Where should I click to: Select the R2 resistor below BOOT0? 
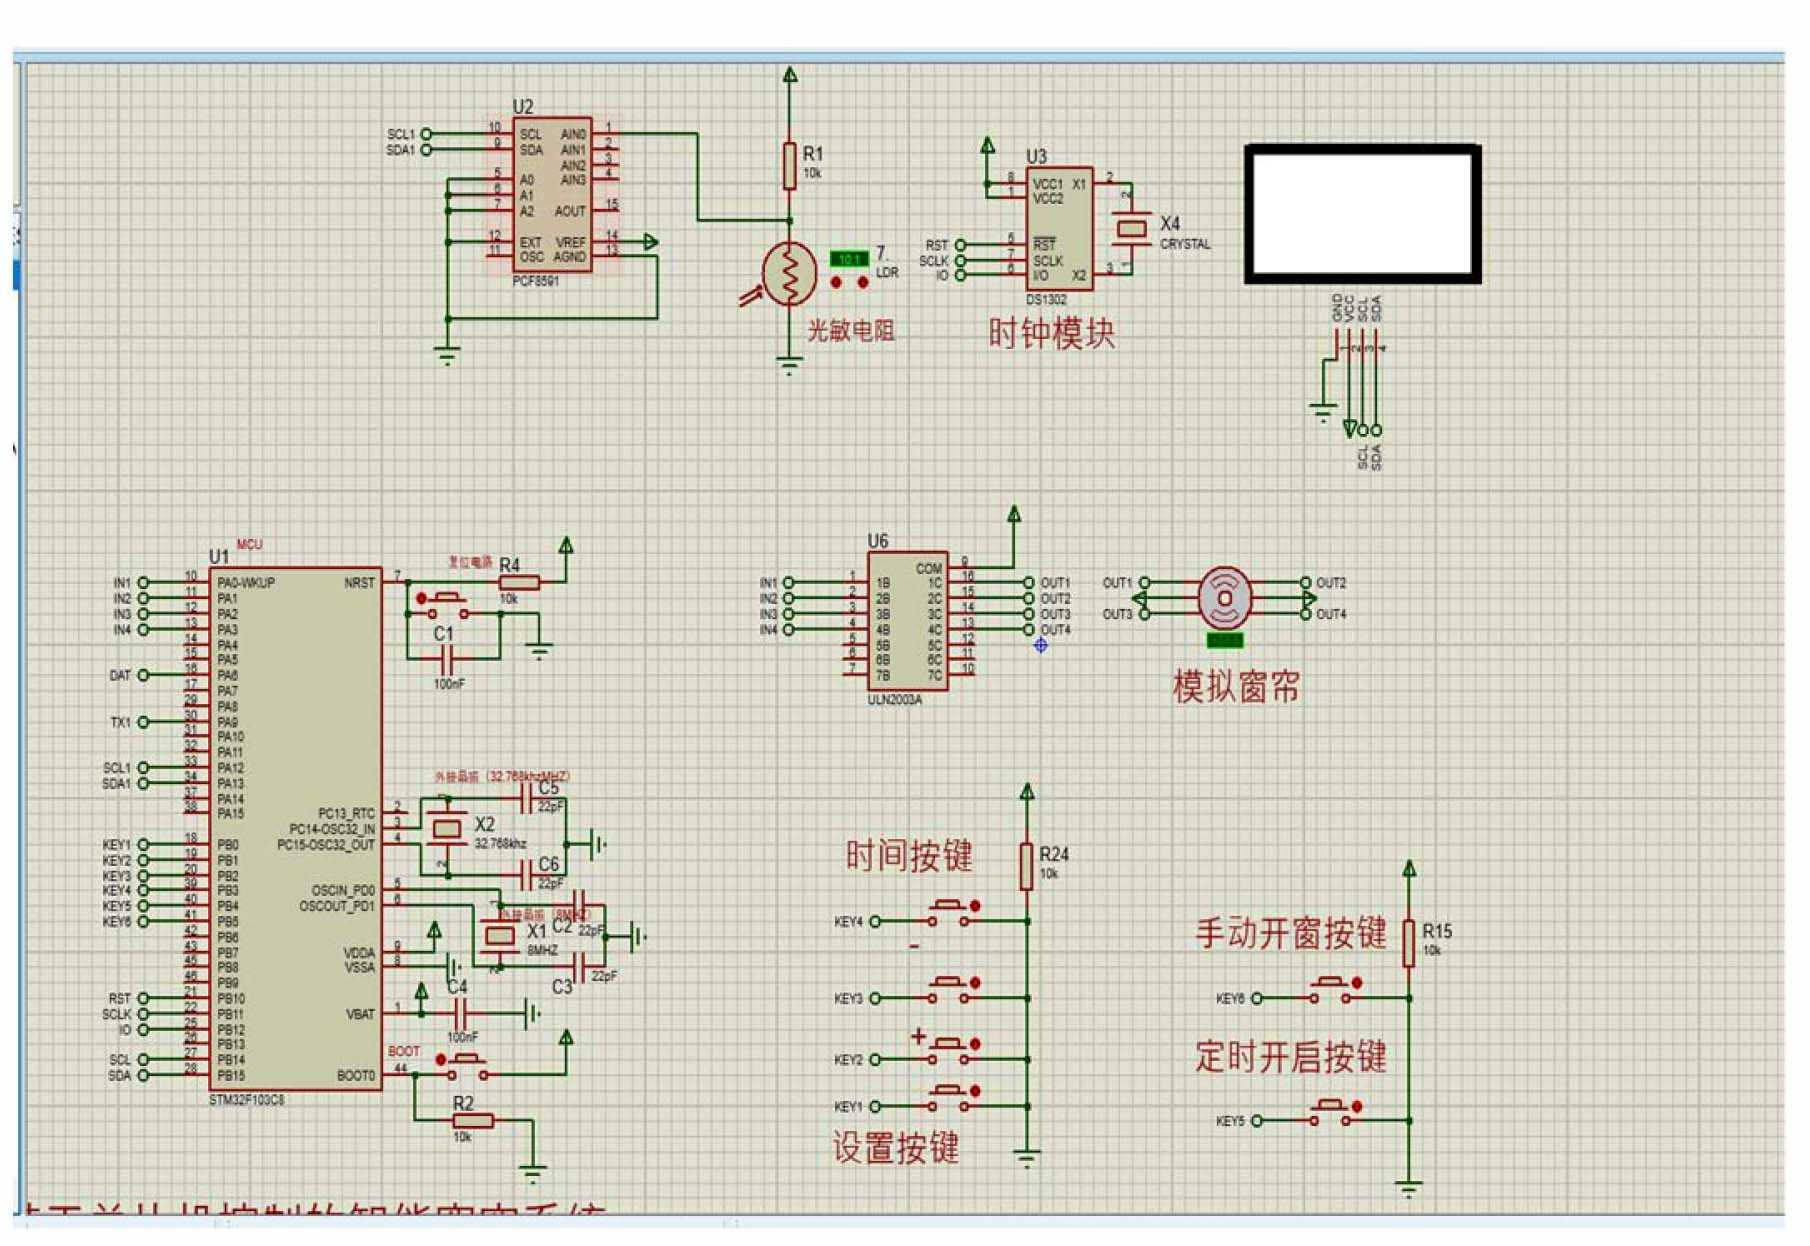tap(472, 1120)
